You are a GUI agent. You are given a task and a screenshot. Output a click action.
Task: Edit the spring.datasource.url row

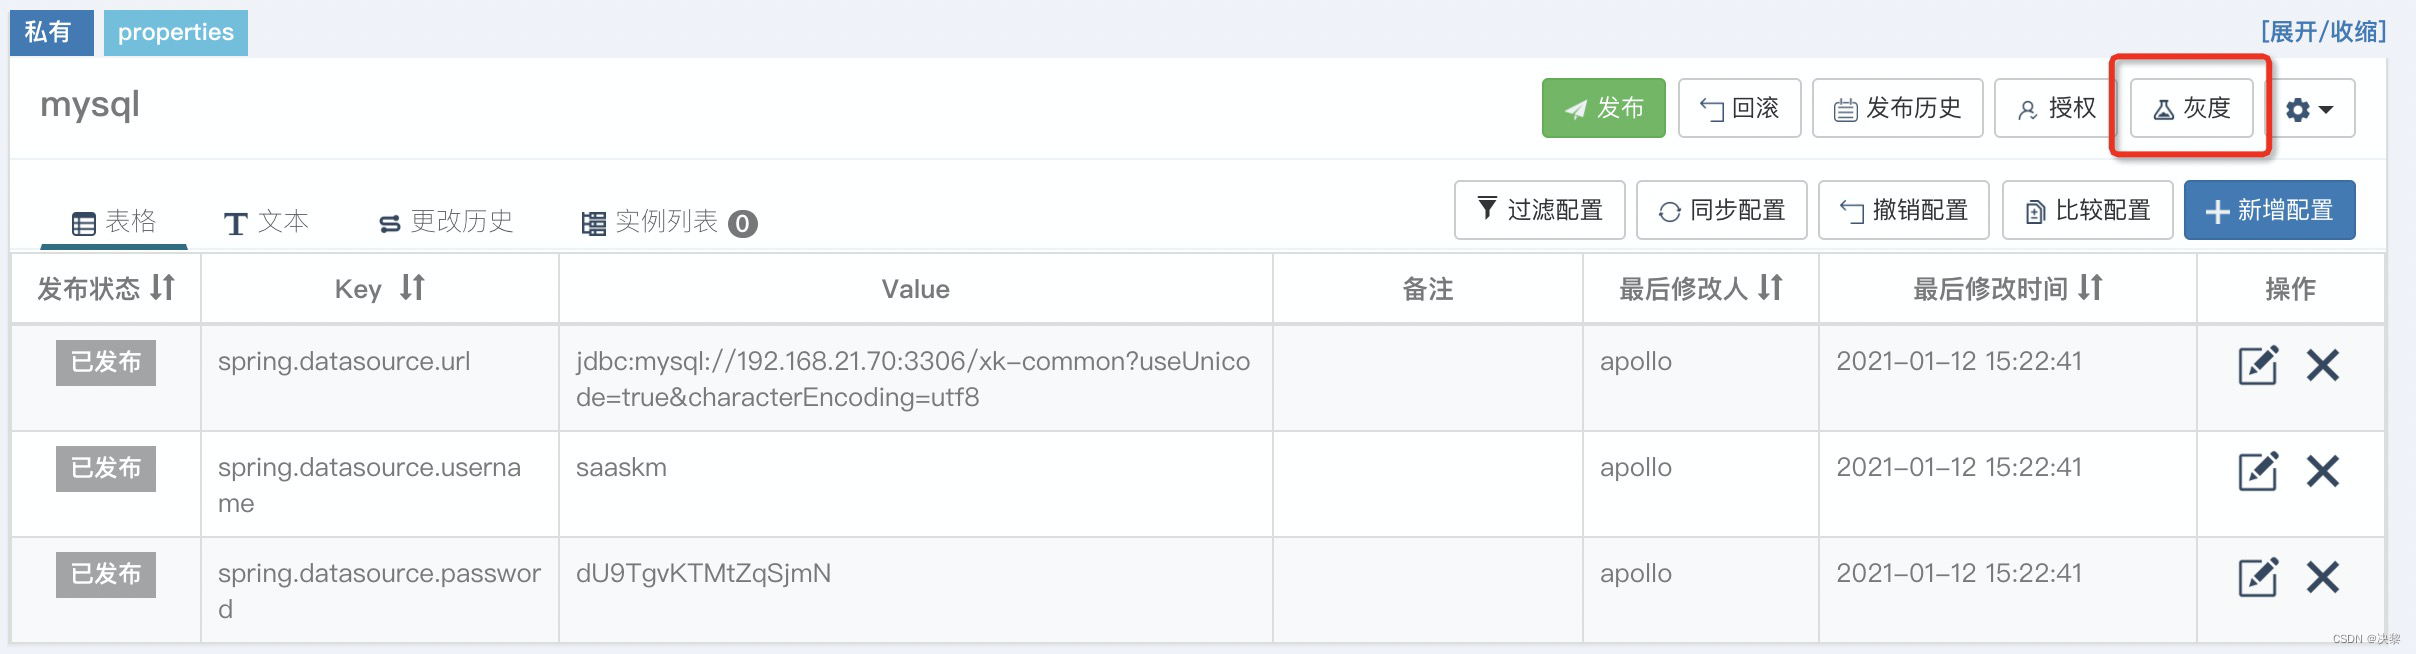pyautogui.click(x=2257, y=365)
